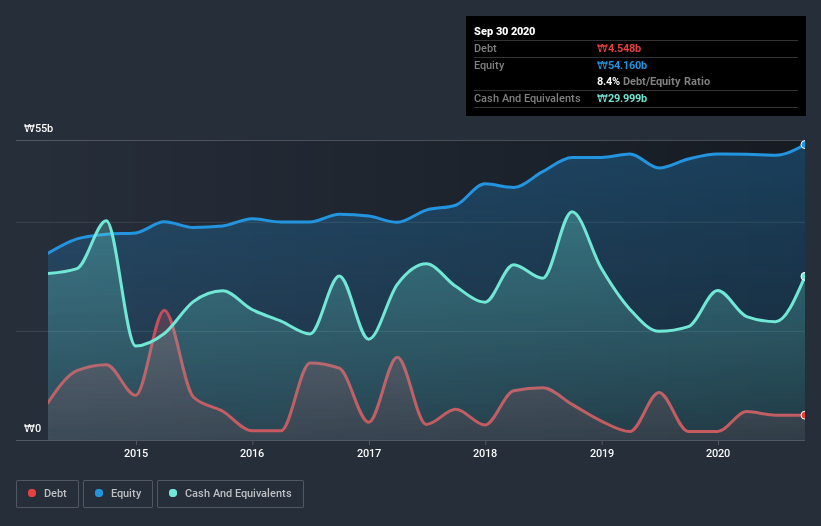The height and width of the screenshot is (526, 821).
Task: Click the Cash And Equivalents tooltip label
Action: point(527,98)
